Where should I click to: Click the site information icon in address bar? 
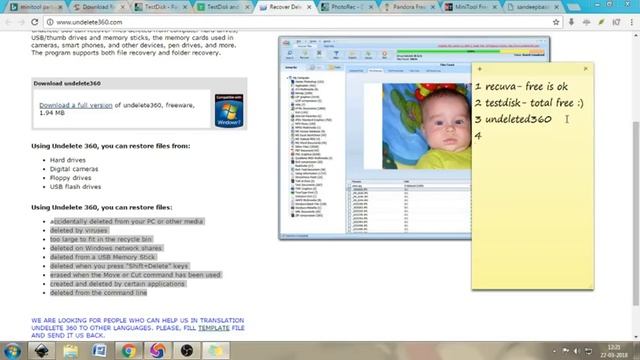(x=50, y=22)
